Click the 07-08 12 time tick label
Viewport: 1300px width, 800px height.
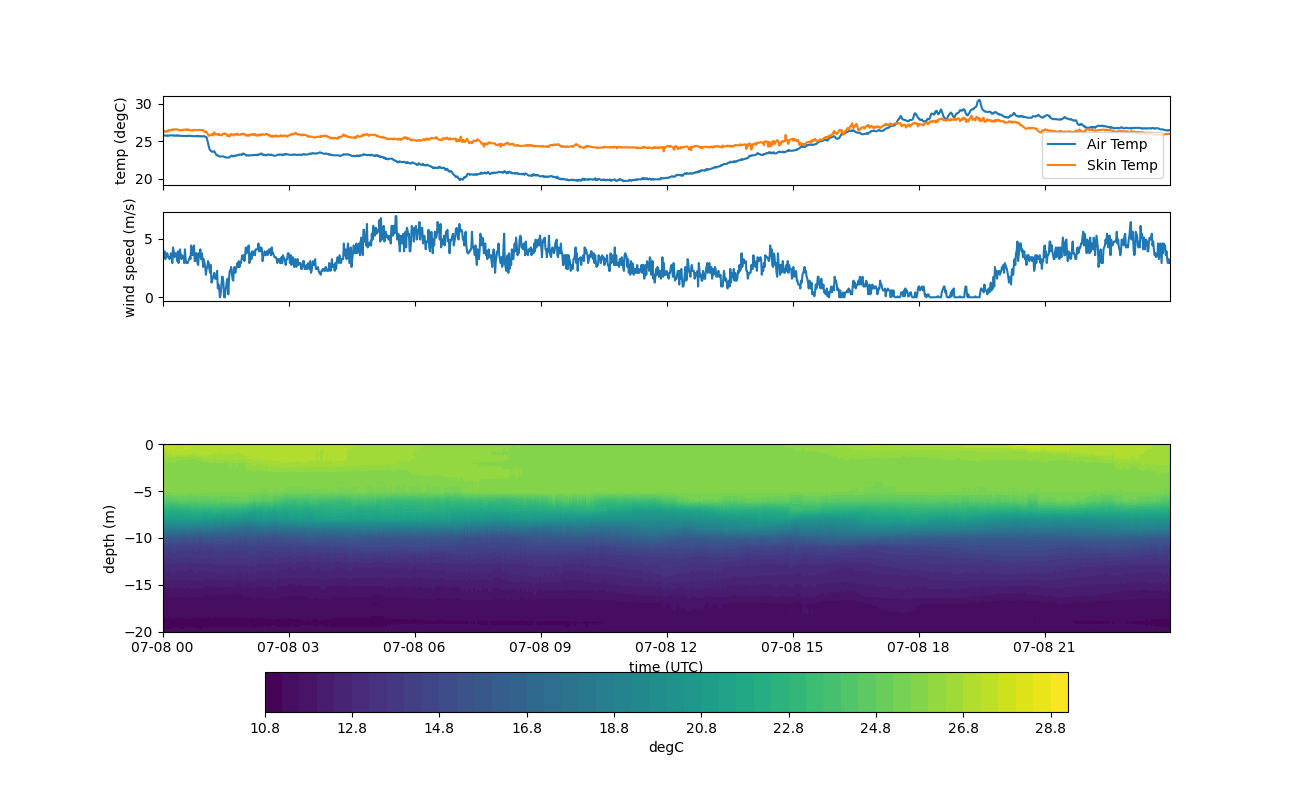coord(666,648)
